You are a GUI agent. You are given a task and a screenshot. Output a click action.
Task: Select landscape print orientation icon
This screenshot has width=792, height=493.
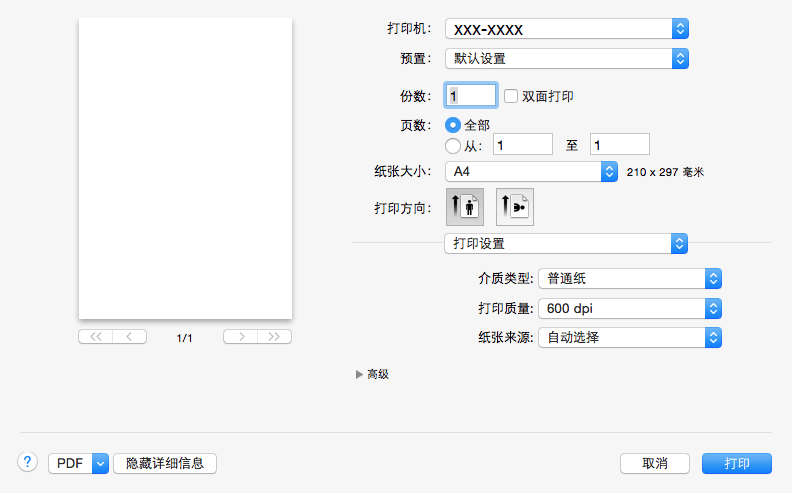pyautogui.click(x=515, y=207)
